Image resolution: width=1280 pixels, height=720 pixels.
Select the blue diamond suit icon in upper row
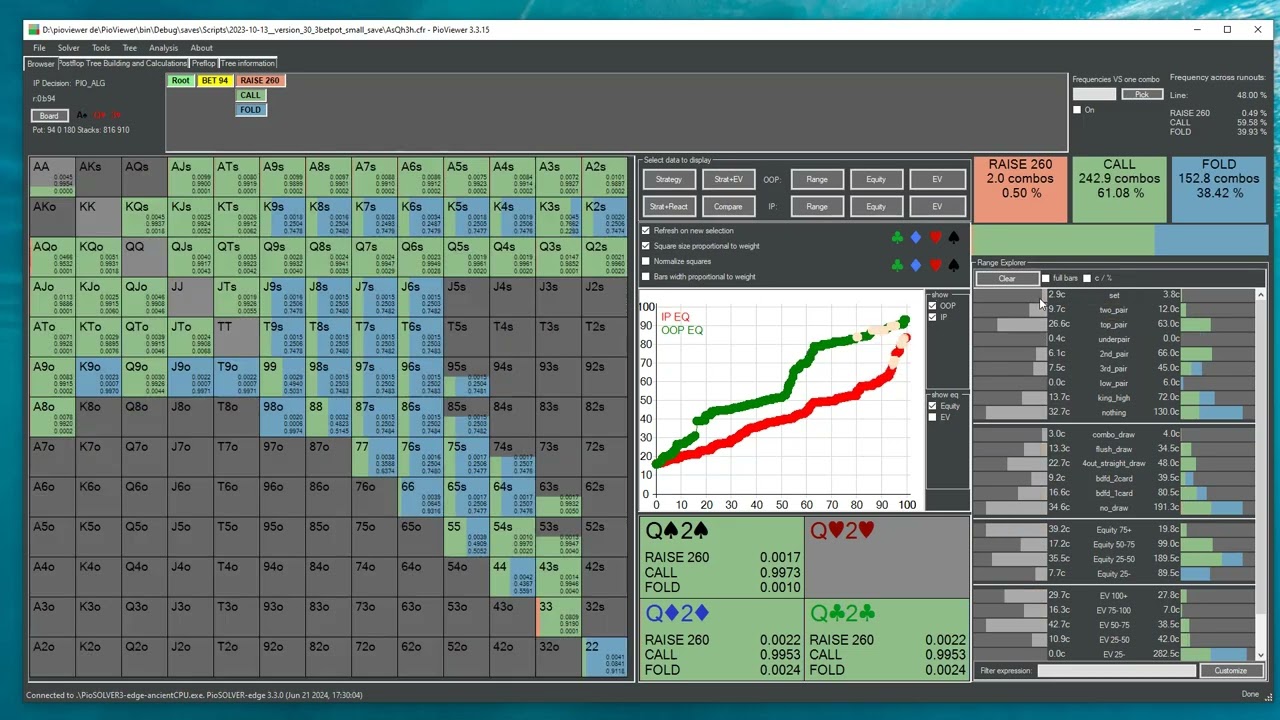click(916, 238)
